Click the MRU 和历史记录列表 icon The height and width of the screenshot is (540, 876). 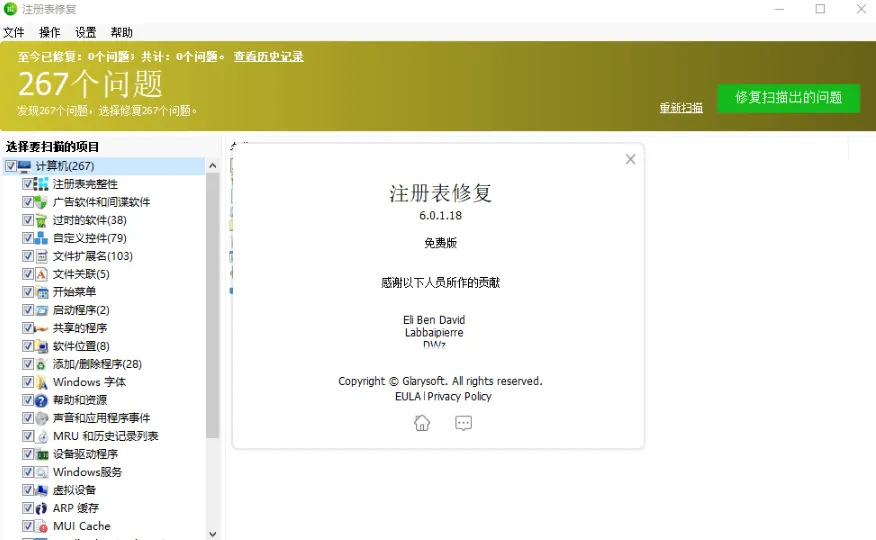41,436
